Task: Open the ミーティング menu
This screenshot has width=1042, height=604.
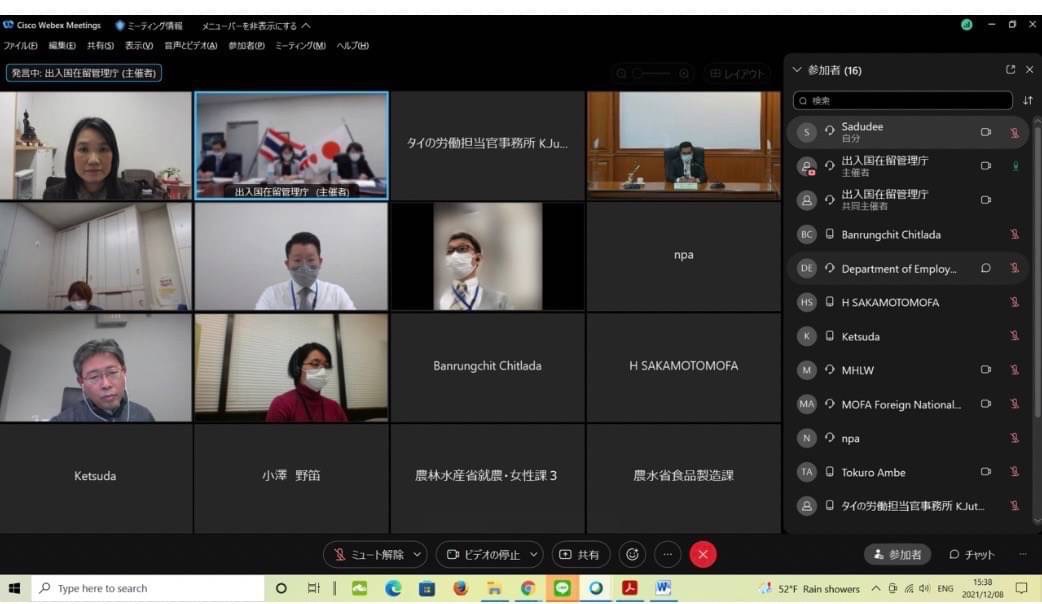Action: pos(300,46)
